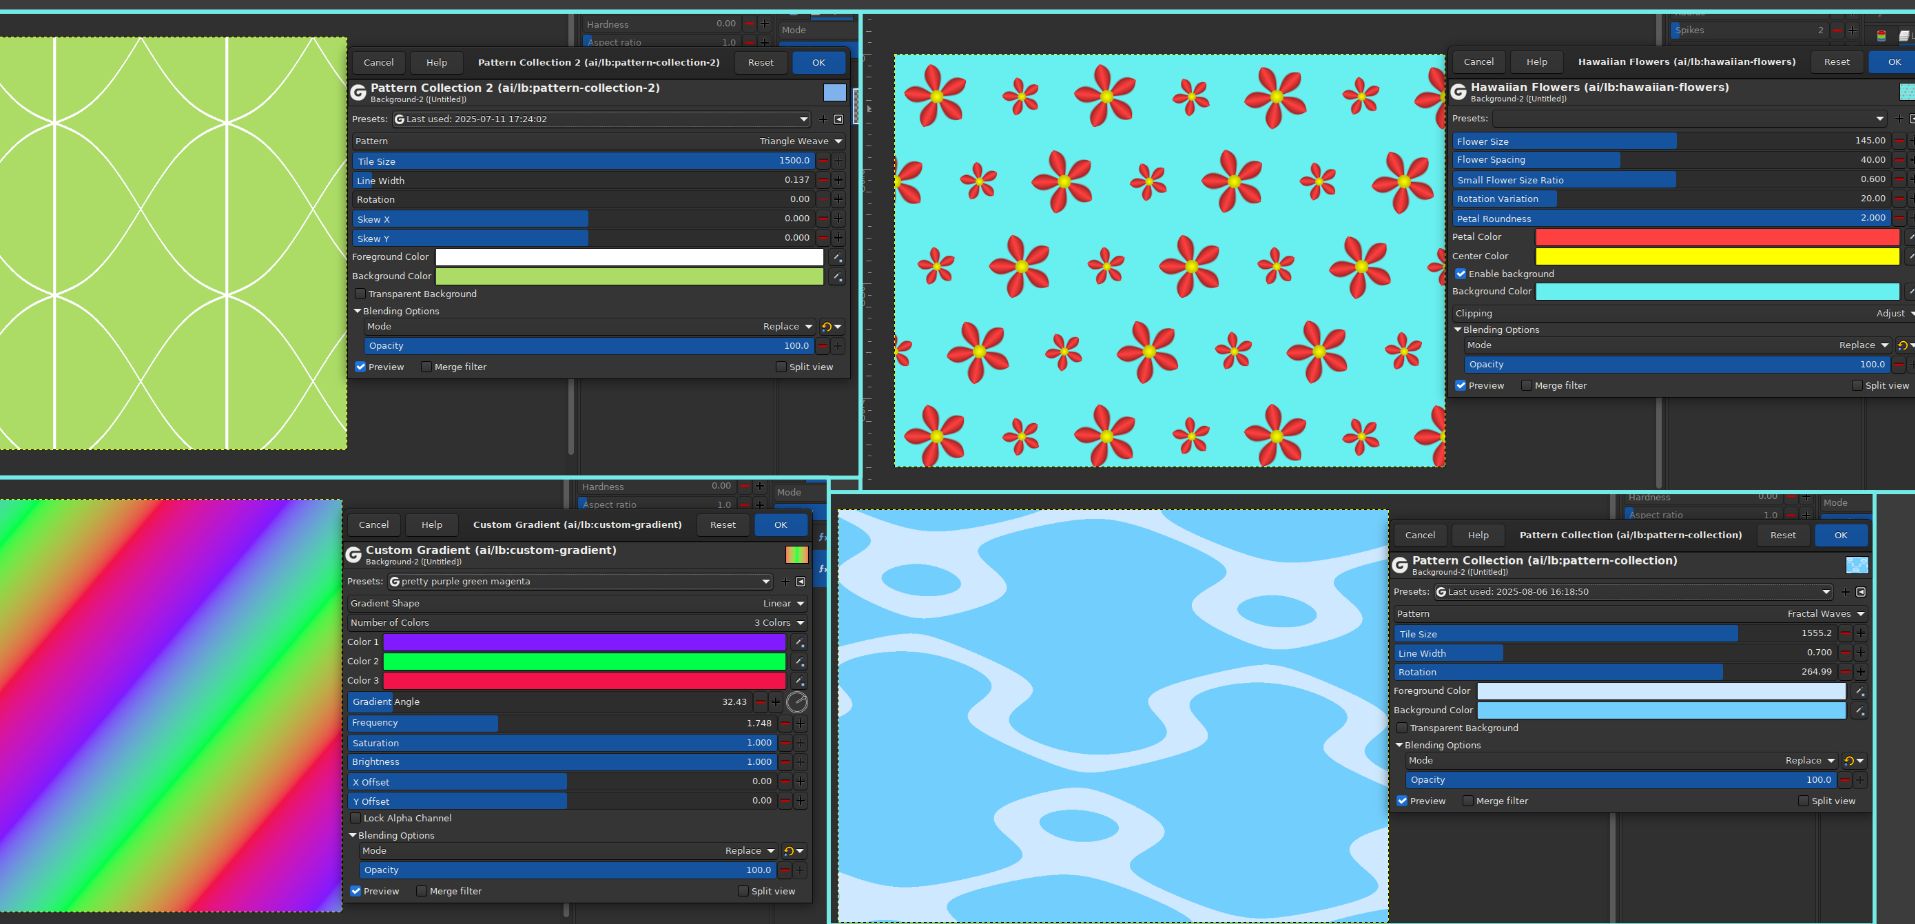Click Line Width slider in Pattern Collection dialog

[x=1615, y=653]
